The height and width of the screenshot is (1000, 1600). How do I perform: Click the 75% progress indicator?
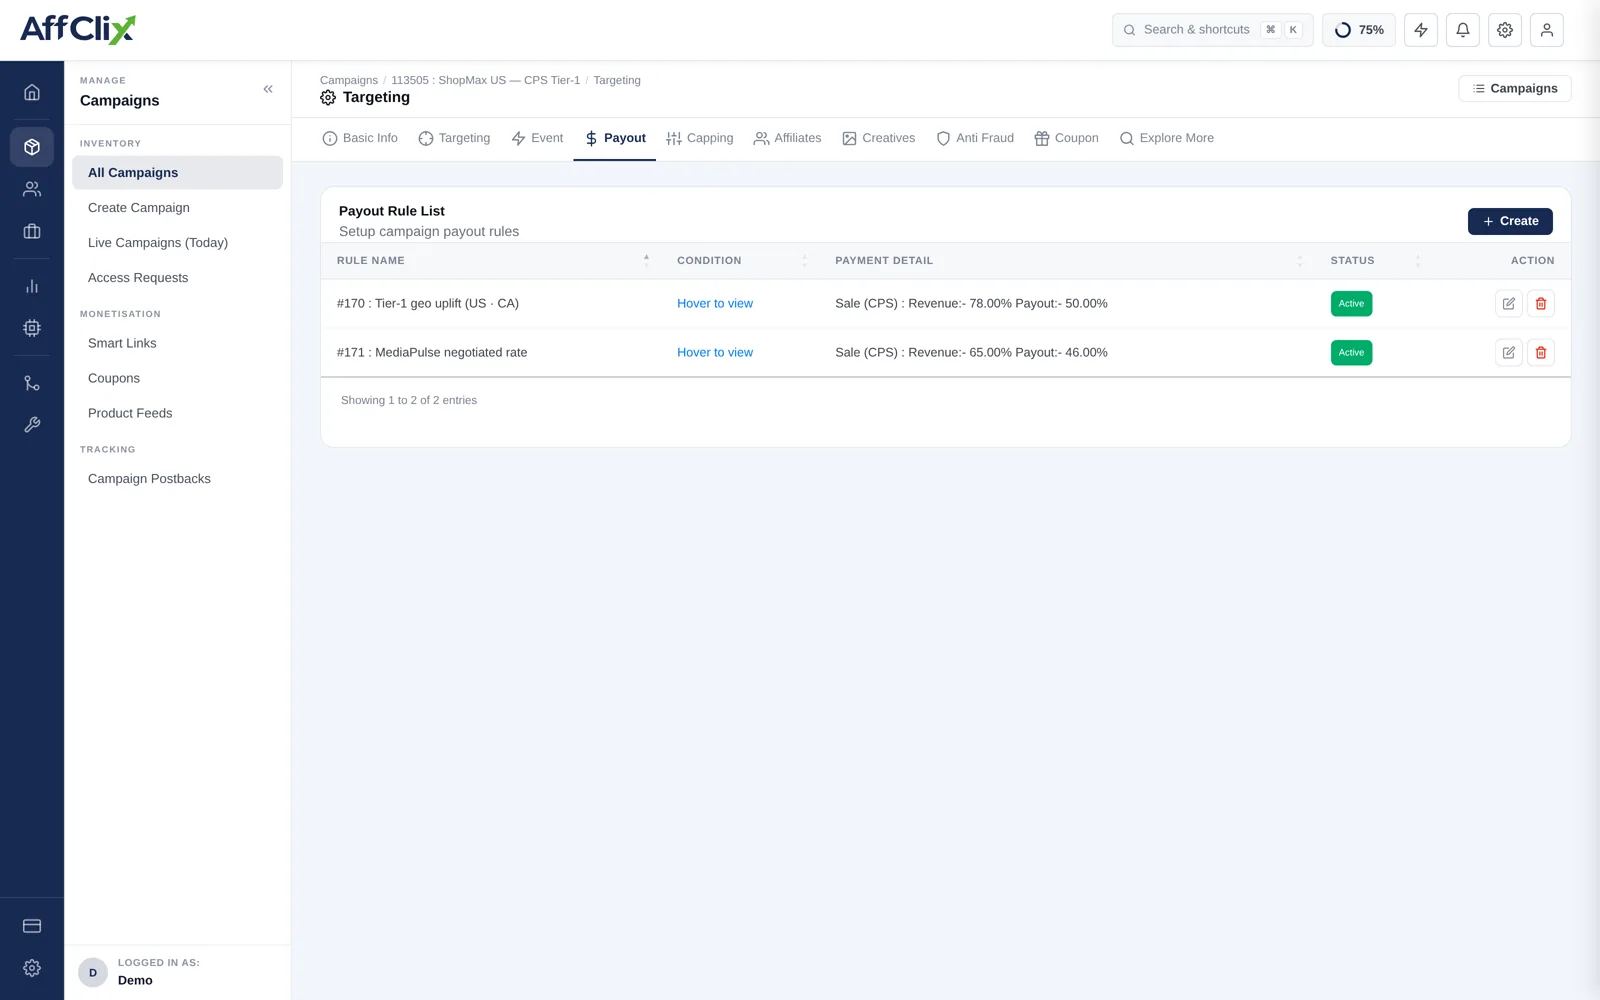tap(1359, 30)
